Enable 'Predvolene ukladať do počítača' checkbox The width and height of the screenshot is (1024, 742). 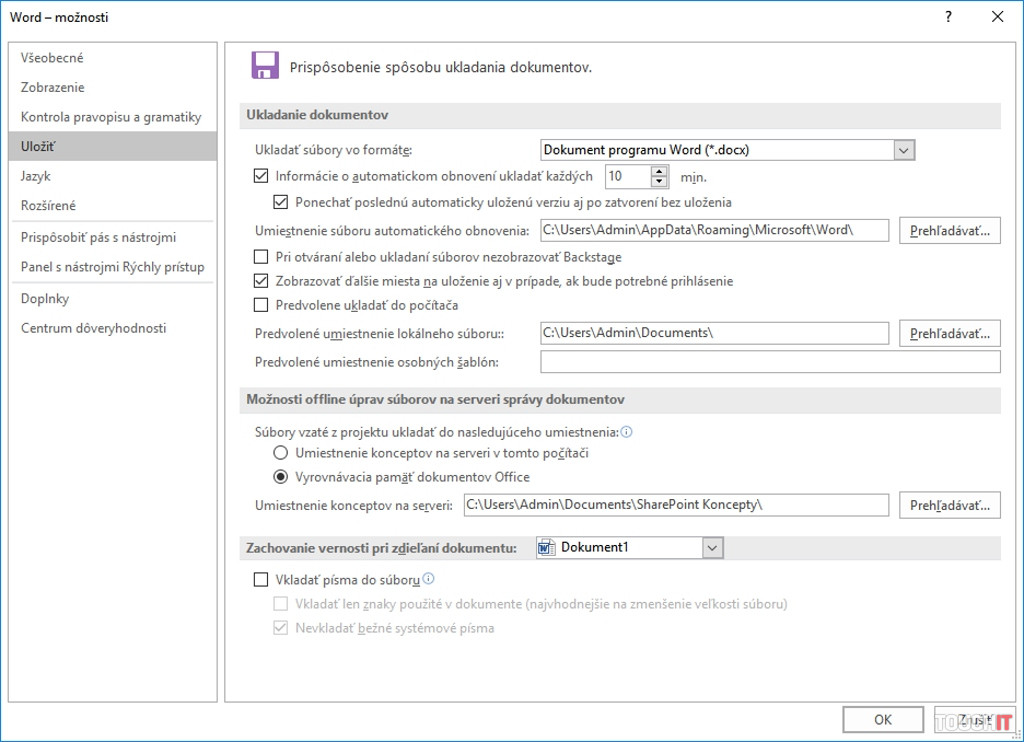click(x=262, y=305)
